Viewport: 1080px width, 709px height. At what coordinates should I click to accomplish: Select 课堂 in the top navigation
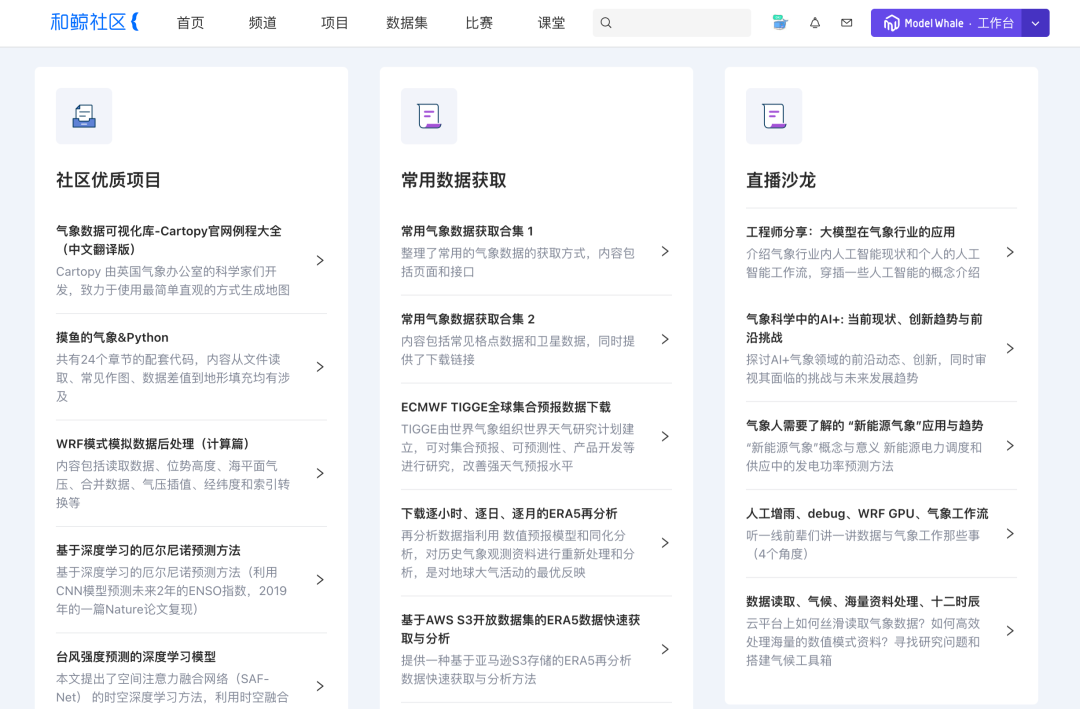coord(551,22)
